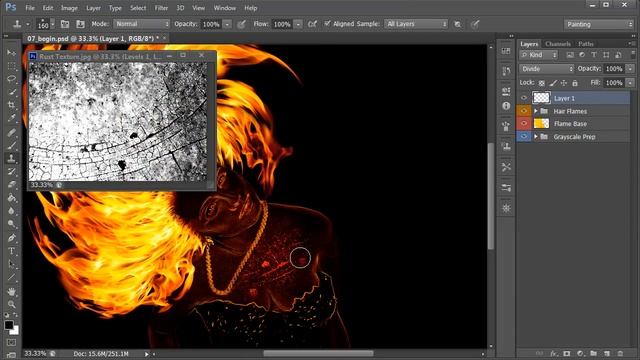The width and height of the screenshot is (640, 360).
Task: Open the Flow value dropdown arrow
Action: [x=298, y=24]
